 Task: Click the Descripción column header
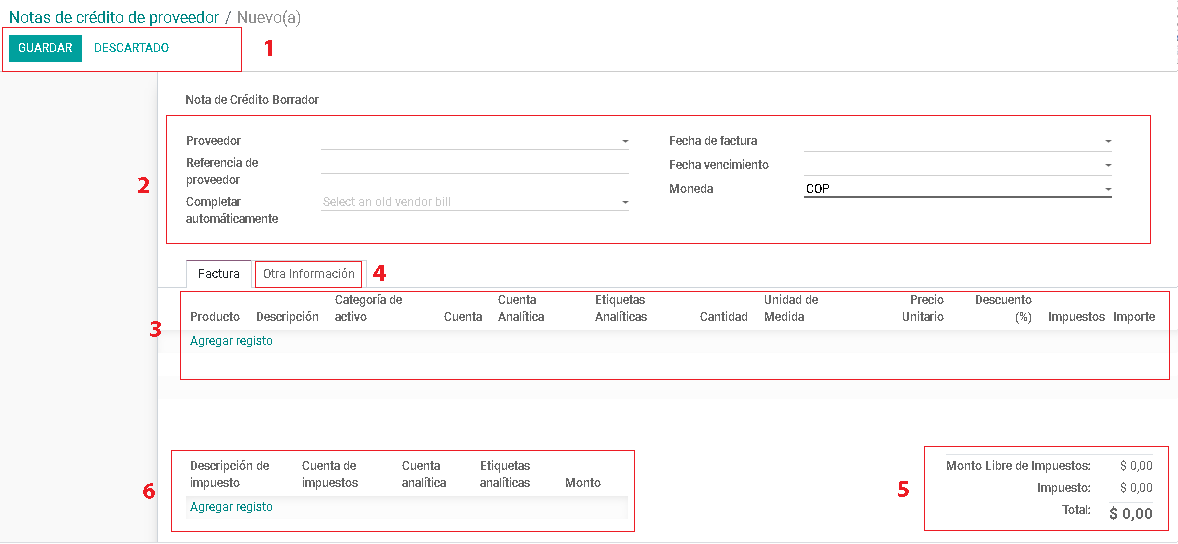coord(288,317)
